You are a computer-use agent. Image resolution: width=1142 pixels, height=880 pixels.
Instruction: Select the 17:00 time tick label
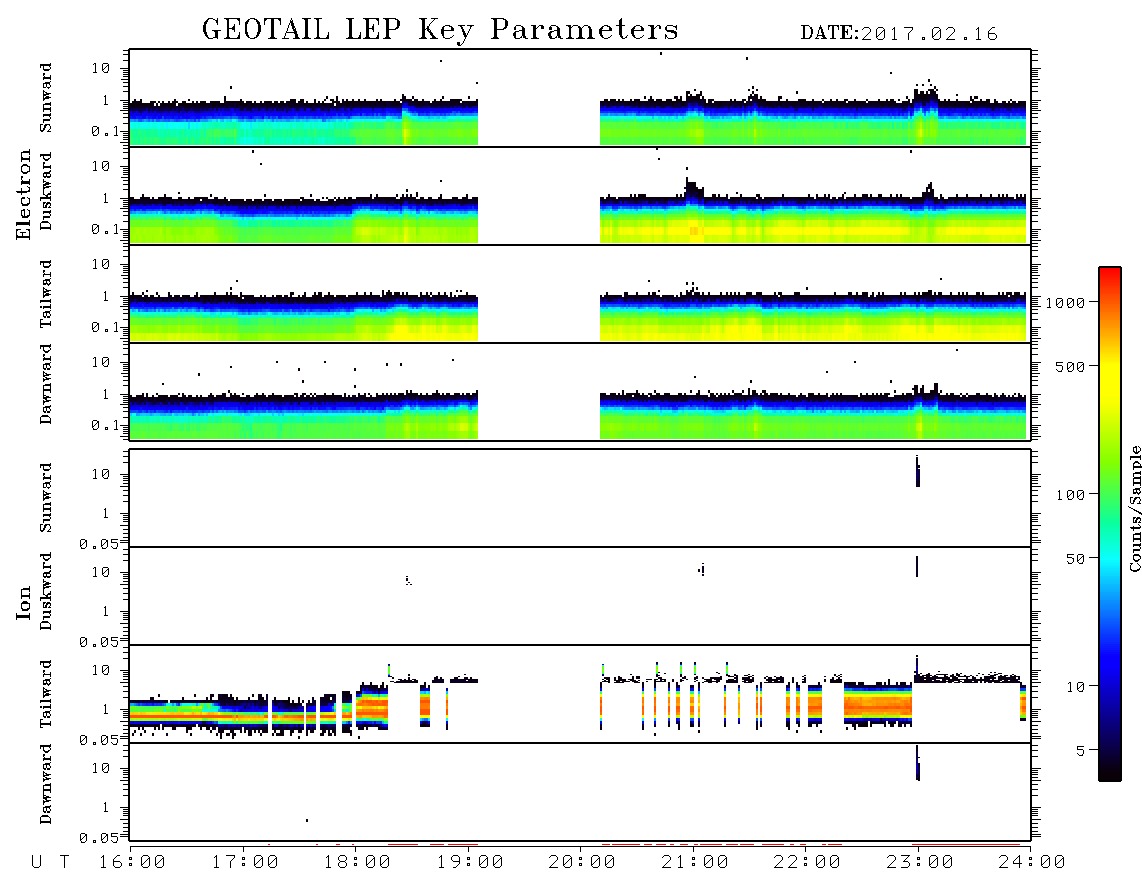pos(245,862)
